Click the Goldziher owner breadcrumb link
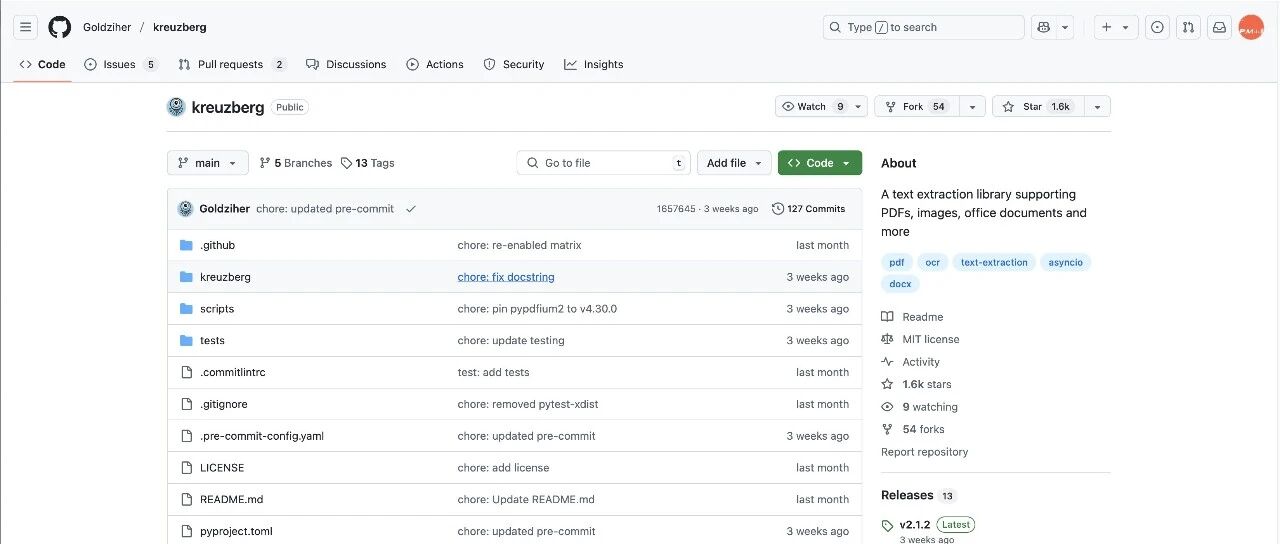The image size is (1280, 544). pos(107,27)
